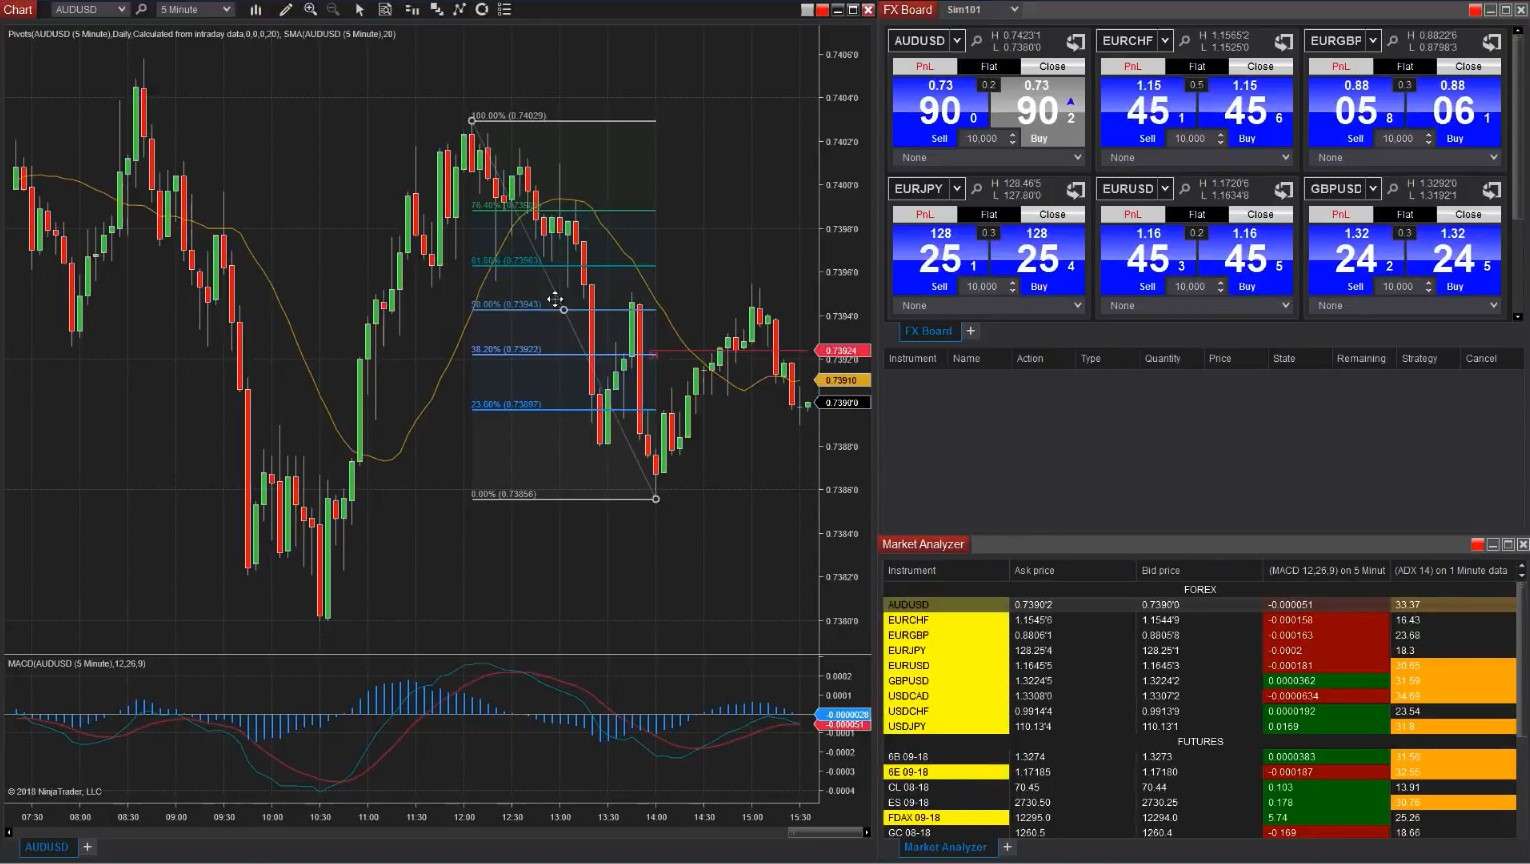Viewport: 1530px width, 864px height.
Task: Click the grey link color box in Chart
Action: (x=808, y=10)
